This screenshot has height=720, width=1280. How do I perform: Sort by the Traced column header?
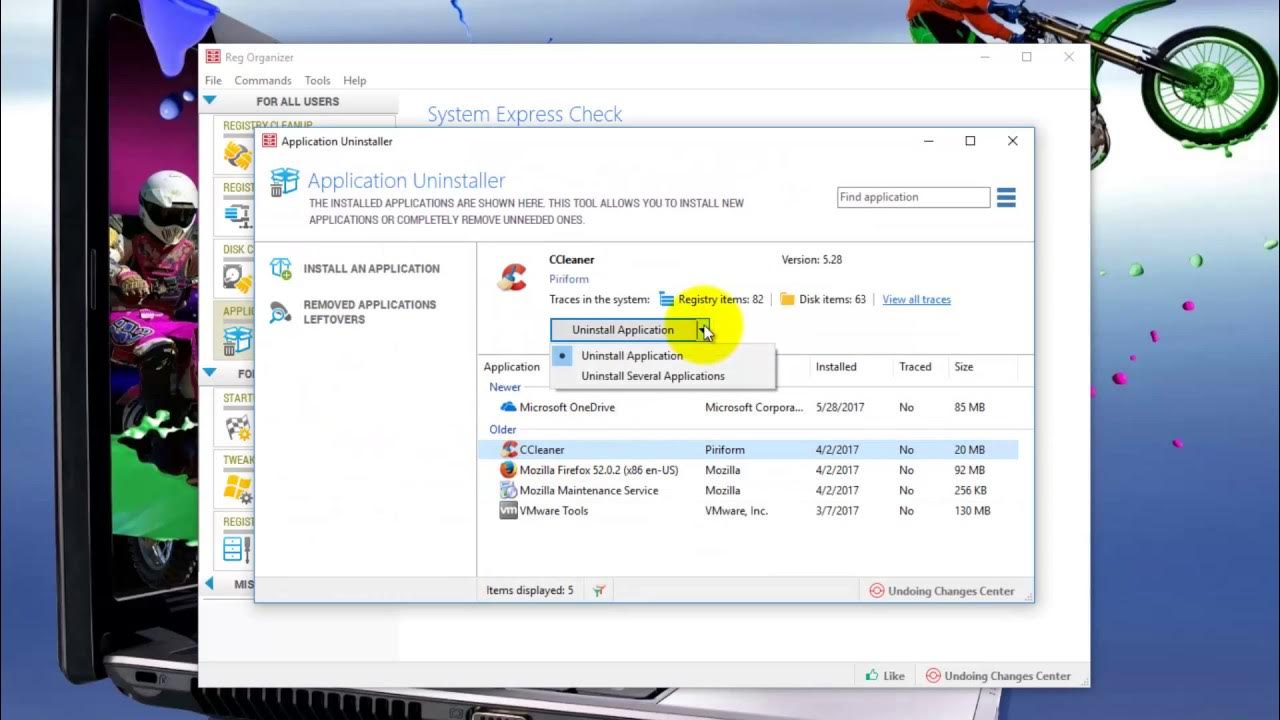tap(915, 367)
